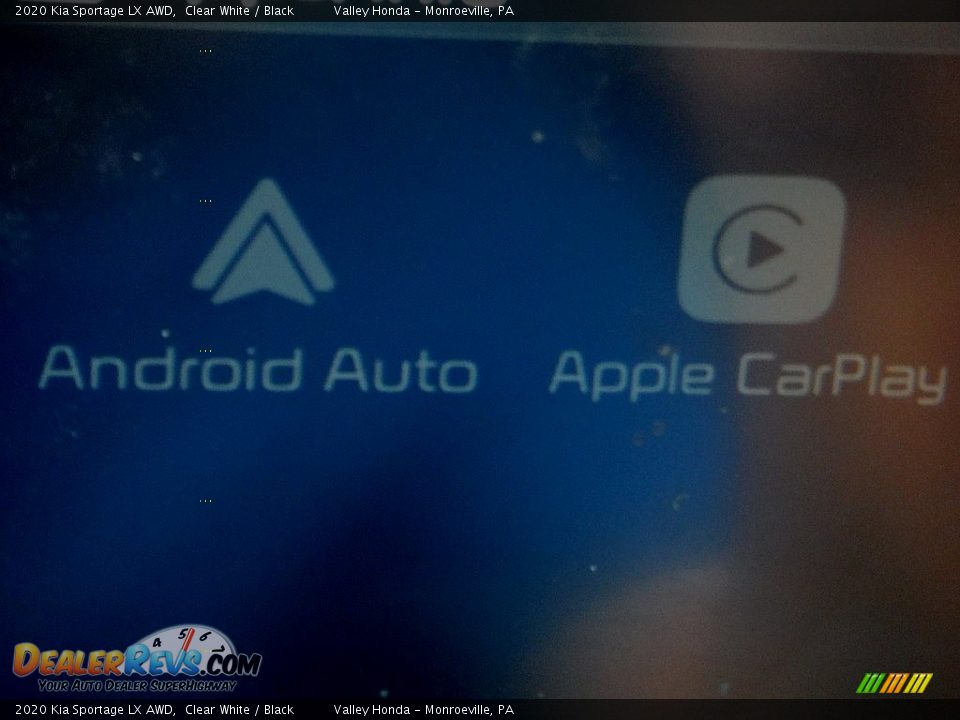Screen dimensions: 960x720
Task: Select the Apple CarPlay label
Action: click(x=748, y=377)
